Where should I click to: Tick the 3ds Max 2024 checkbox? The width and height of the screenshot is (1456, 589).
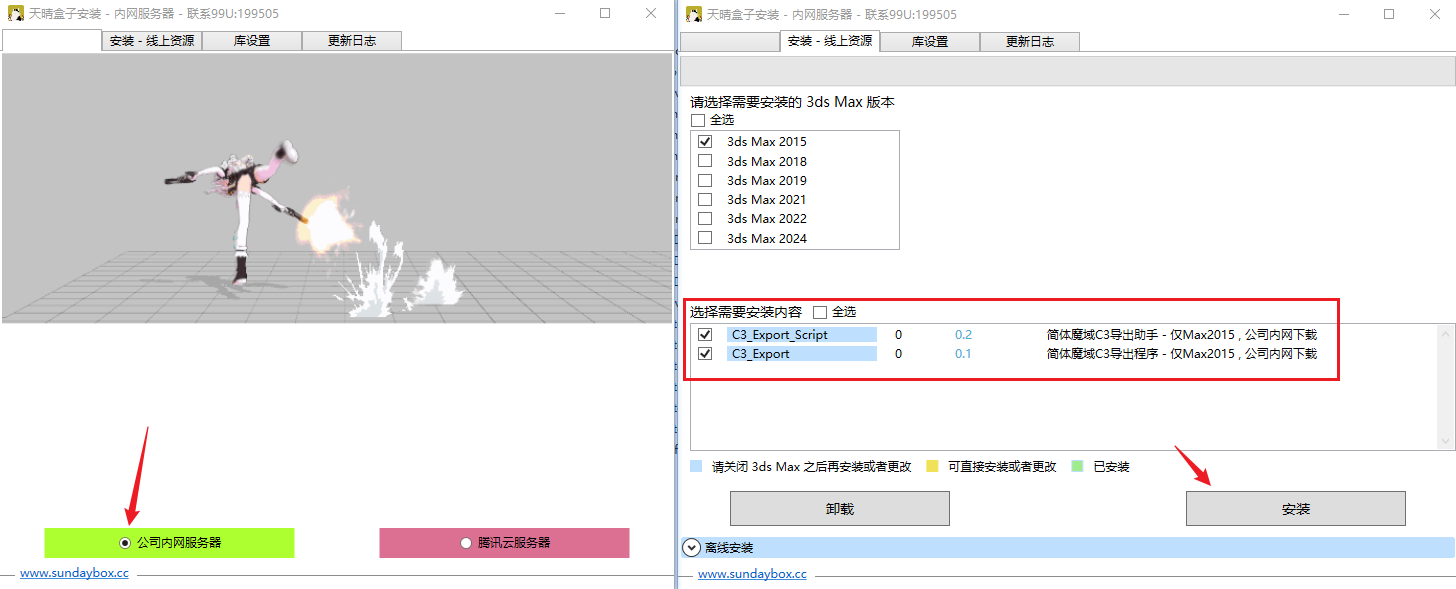pyautogui.click(x=705, y=238)
